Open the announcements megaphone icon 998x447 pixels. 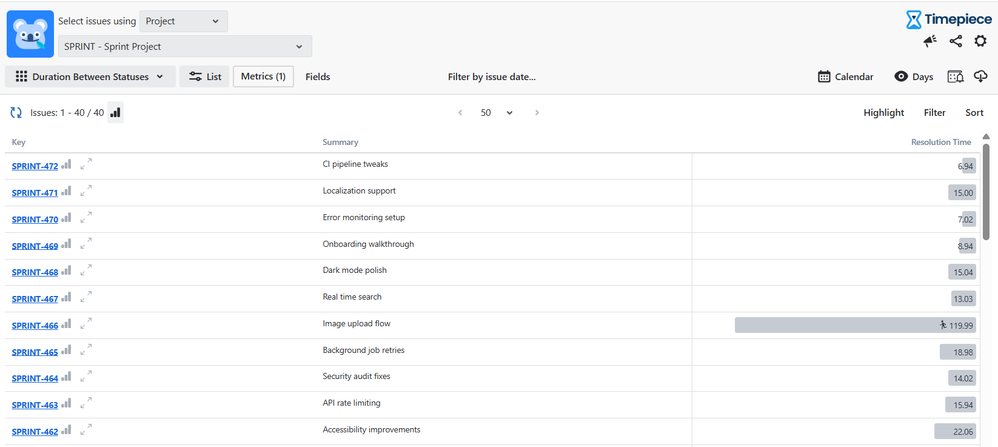(x=930, y=41)
